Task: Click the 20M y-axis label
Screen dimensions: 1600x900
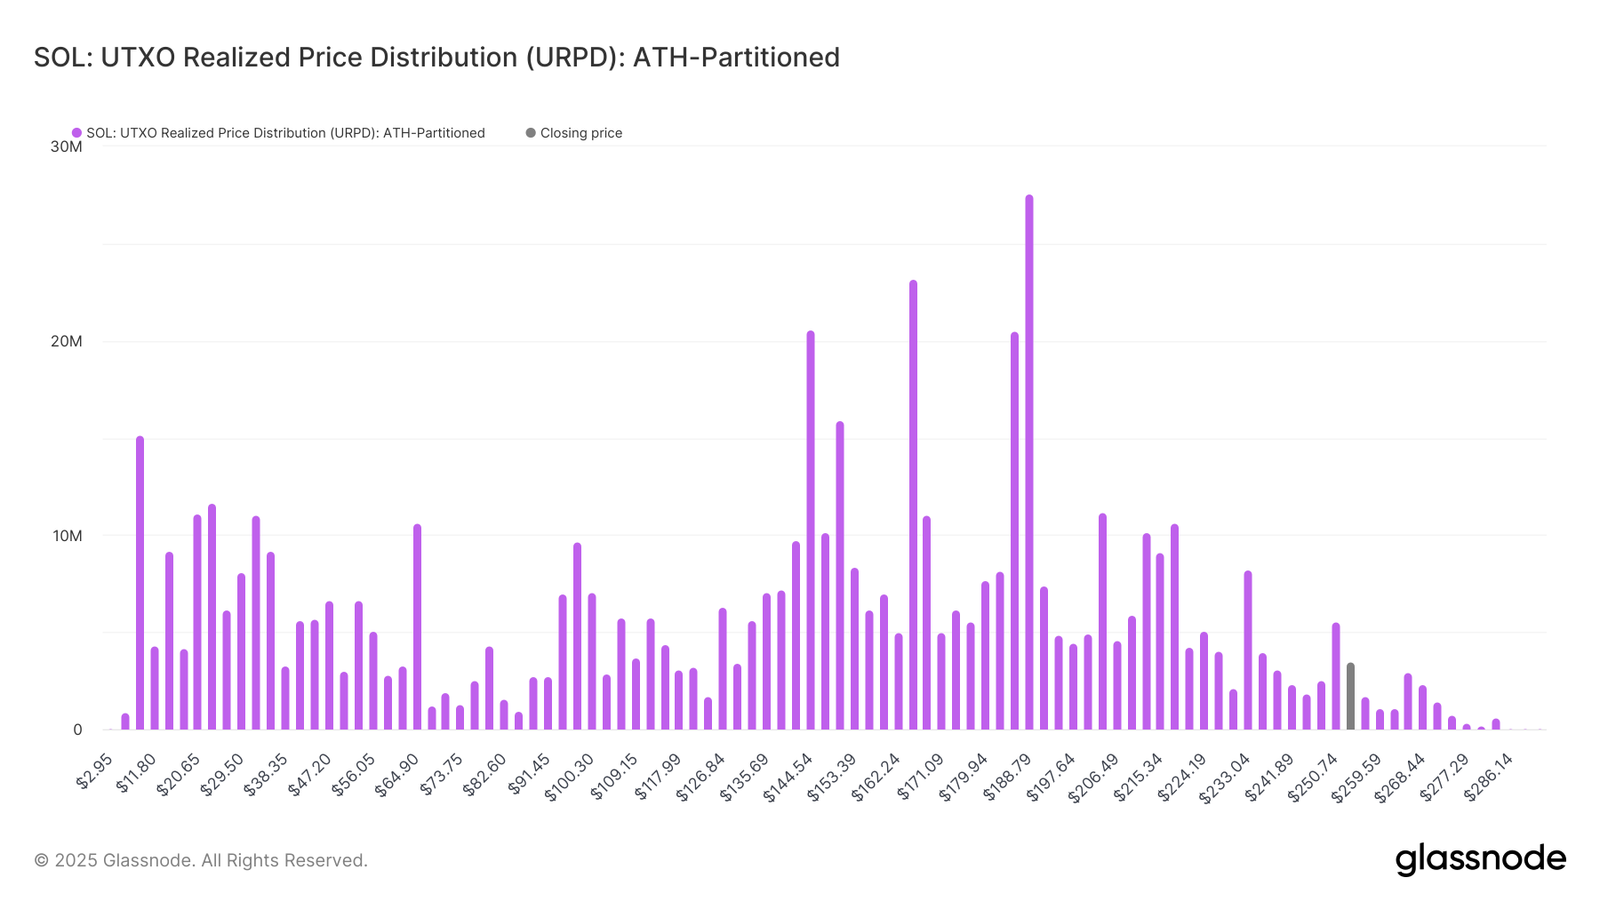Action: (66, 341)
